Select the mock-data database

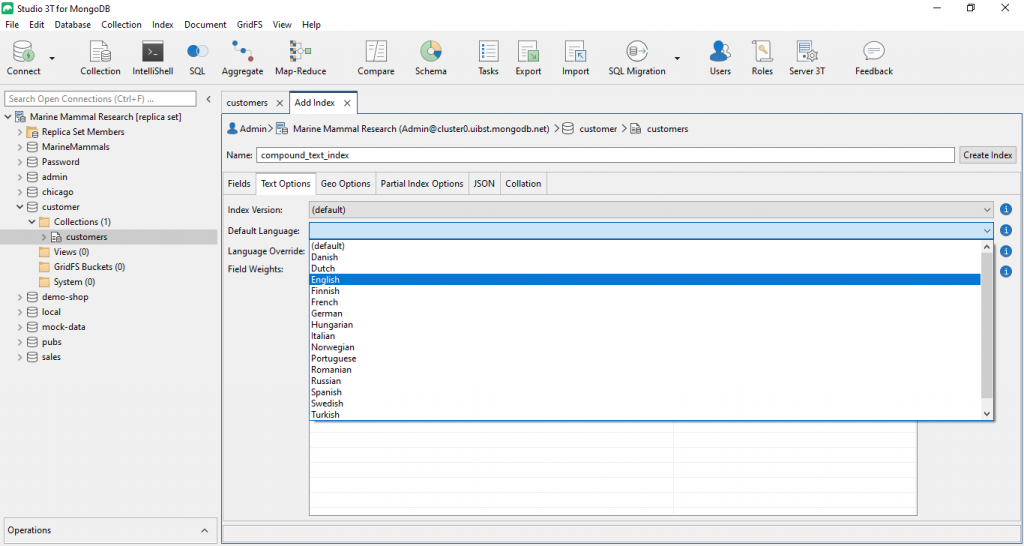coord(63,327)
